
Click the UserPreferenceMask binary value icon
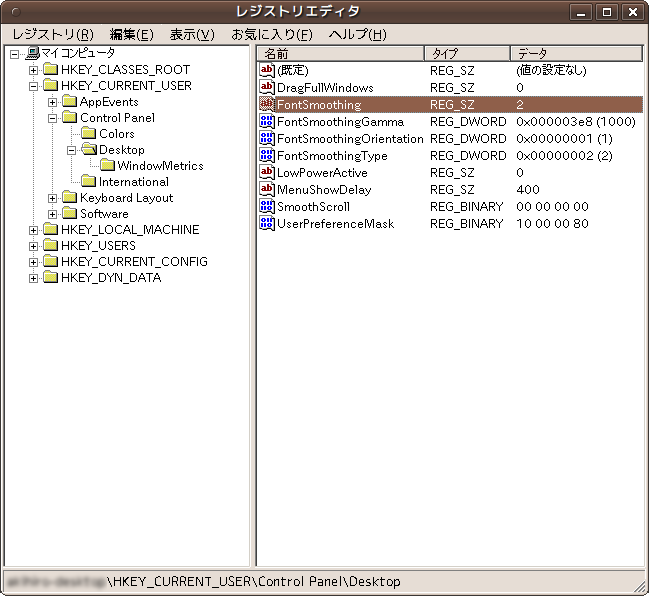coord(267,223)
